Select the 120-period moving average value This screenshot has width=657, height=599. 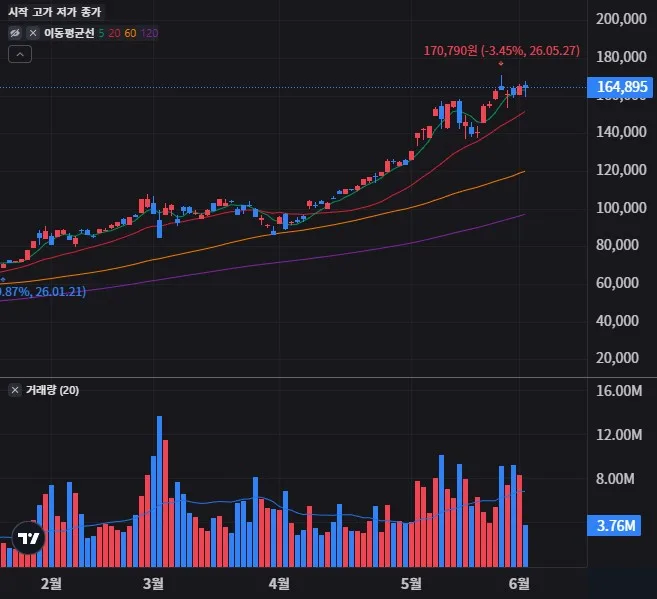tap(149, 33)
